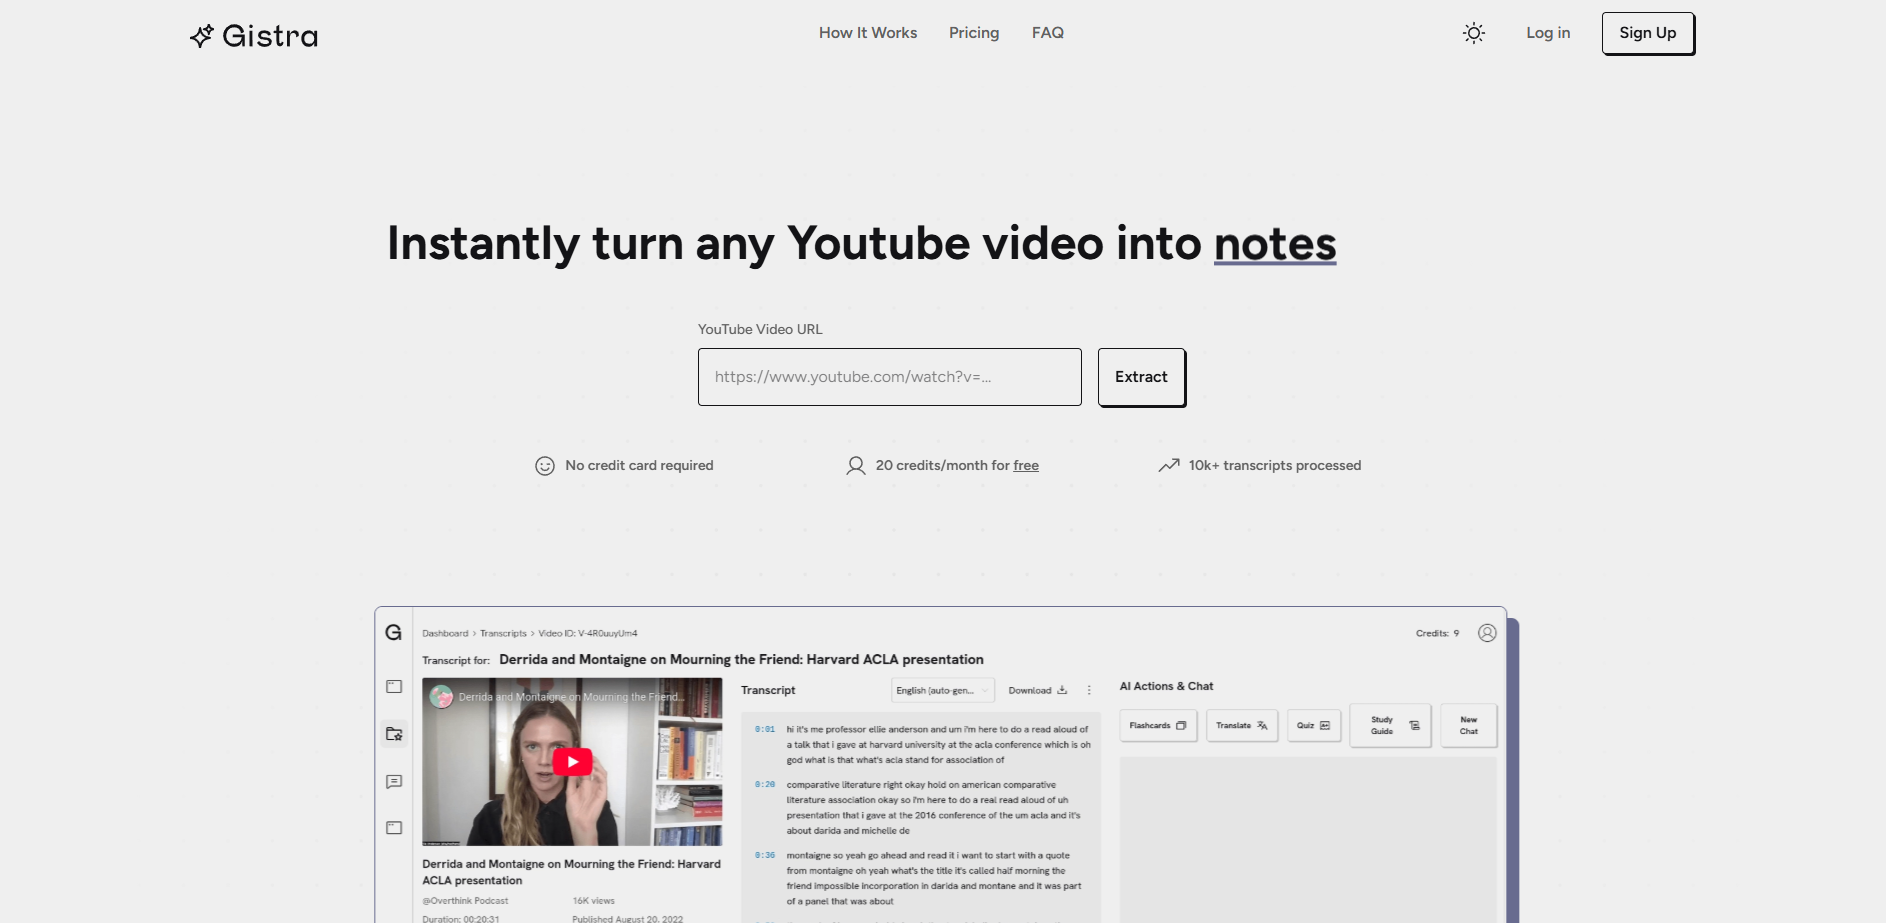Click the Flashcards action button
Viewport: 1886px width, 923px height.
coord(1157,726)
